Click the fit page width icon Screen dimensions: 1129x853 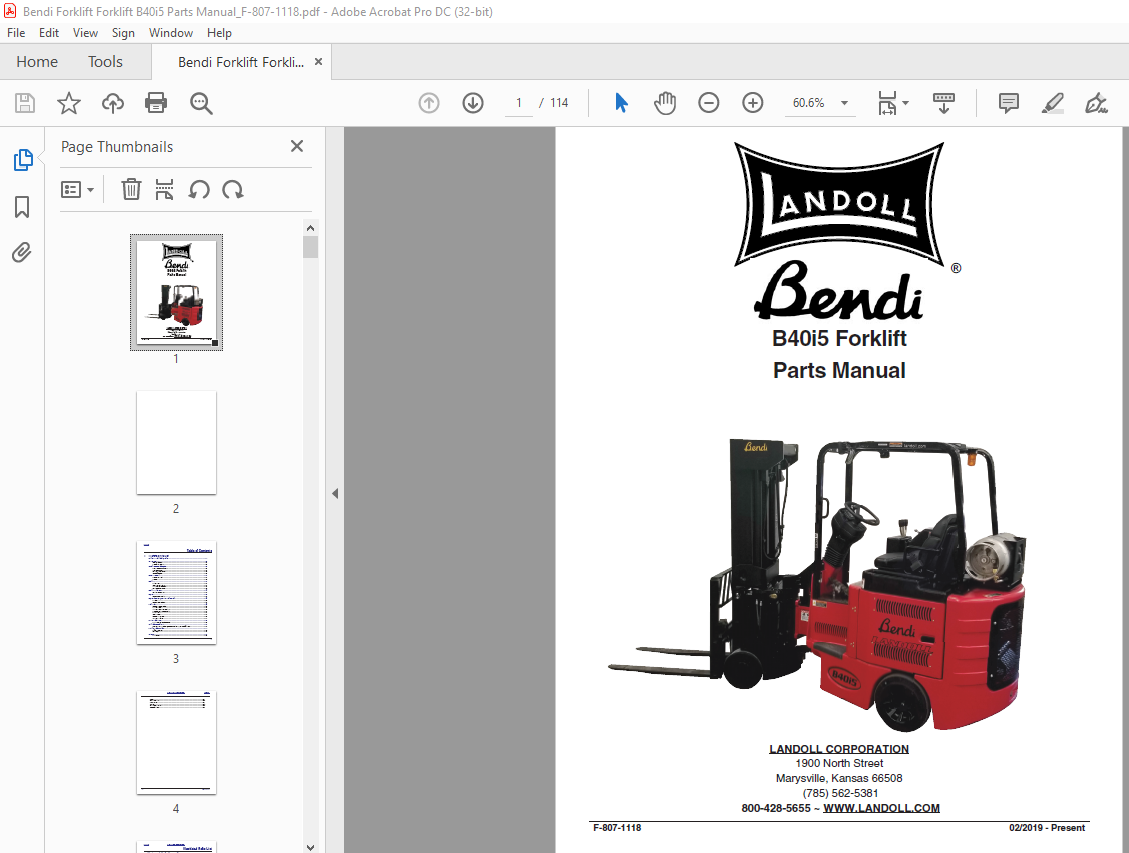pos(887,103)
